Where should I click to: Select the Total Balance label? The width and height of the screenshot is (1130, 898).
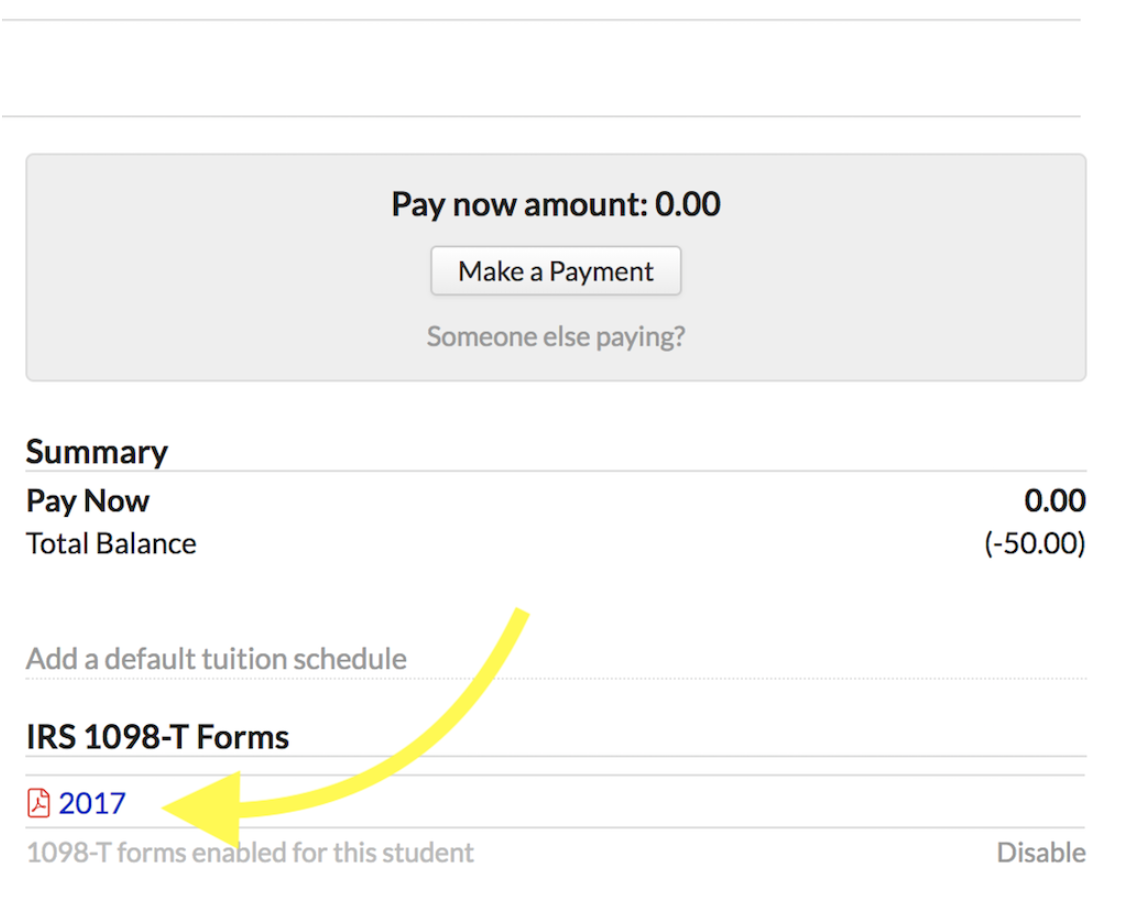click(111, 544)
